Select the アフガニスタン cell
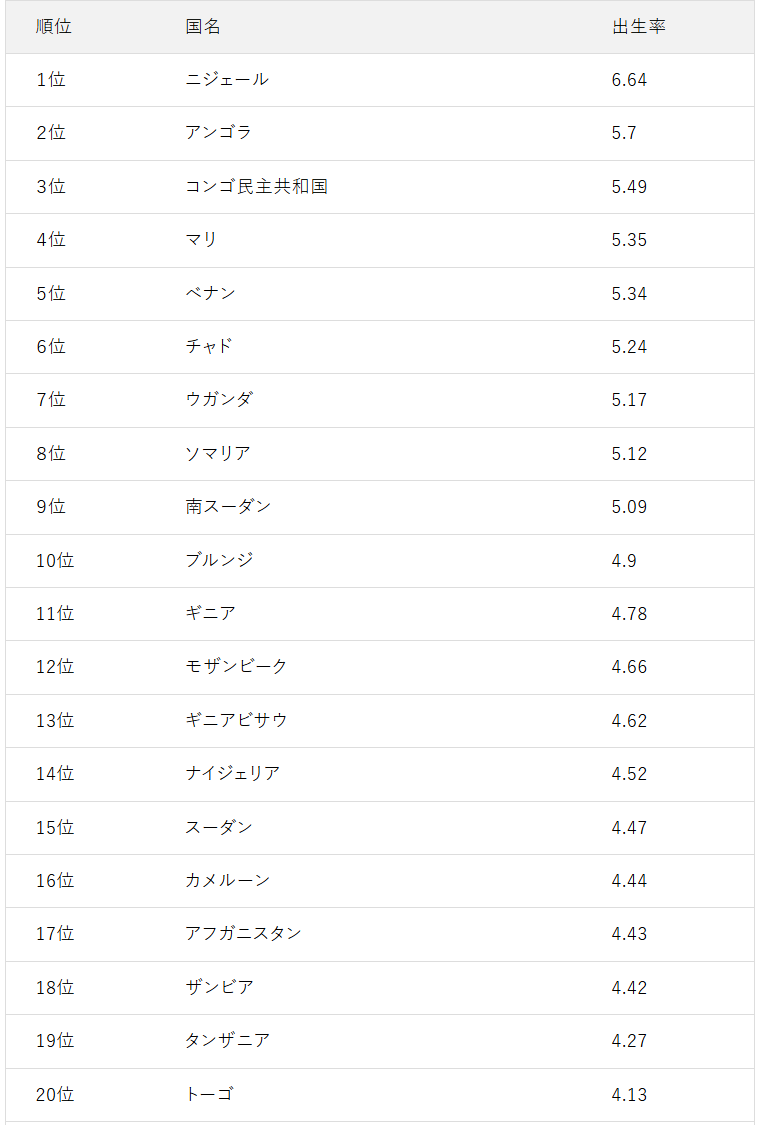The height and width of the screenshot is (1125, 757). (x=243, y=933)
